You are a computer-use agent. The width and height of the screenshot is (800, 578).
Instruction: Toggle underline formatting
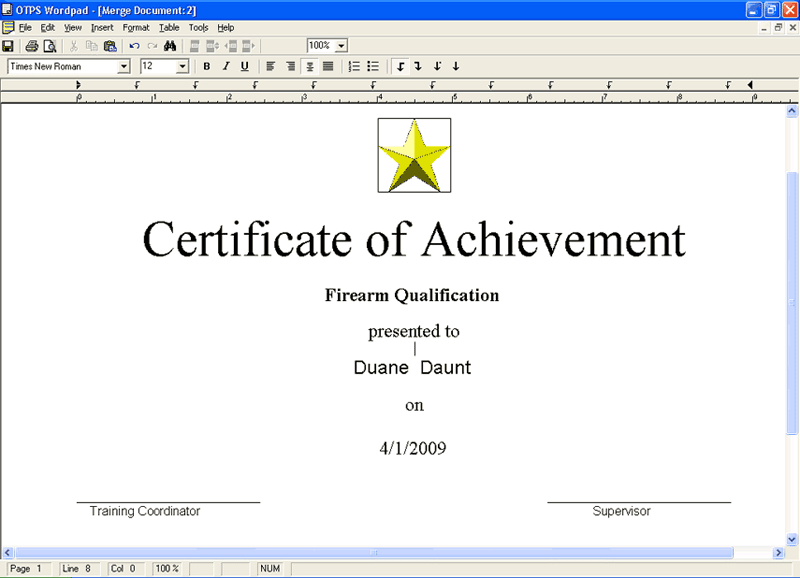click(x=244, y=66)
